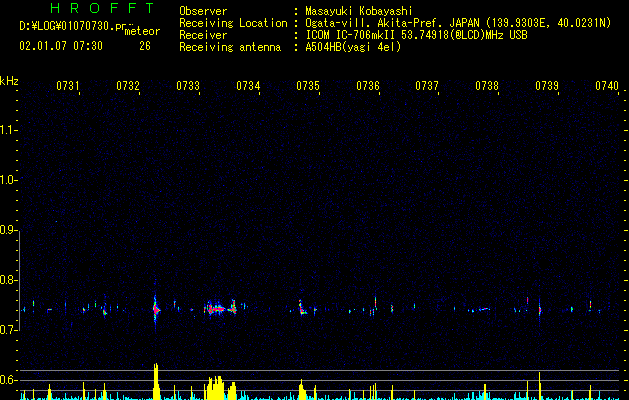Click the 0.9 kHz frequency axis label
Viewport: 629px width, 400px height.
tap(8, 230)
